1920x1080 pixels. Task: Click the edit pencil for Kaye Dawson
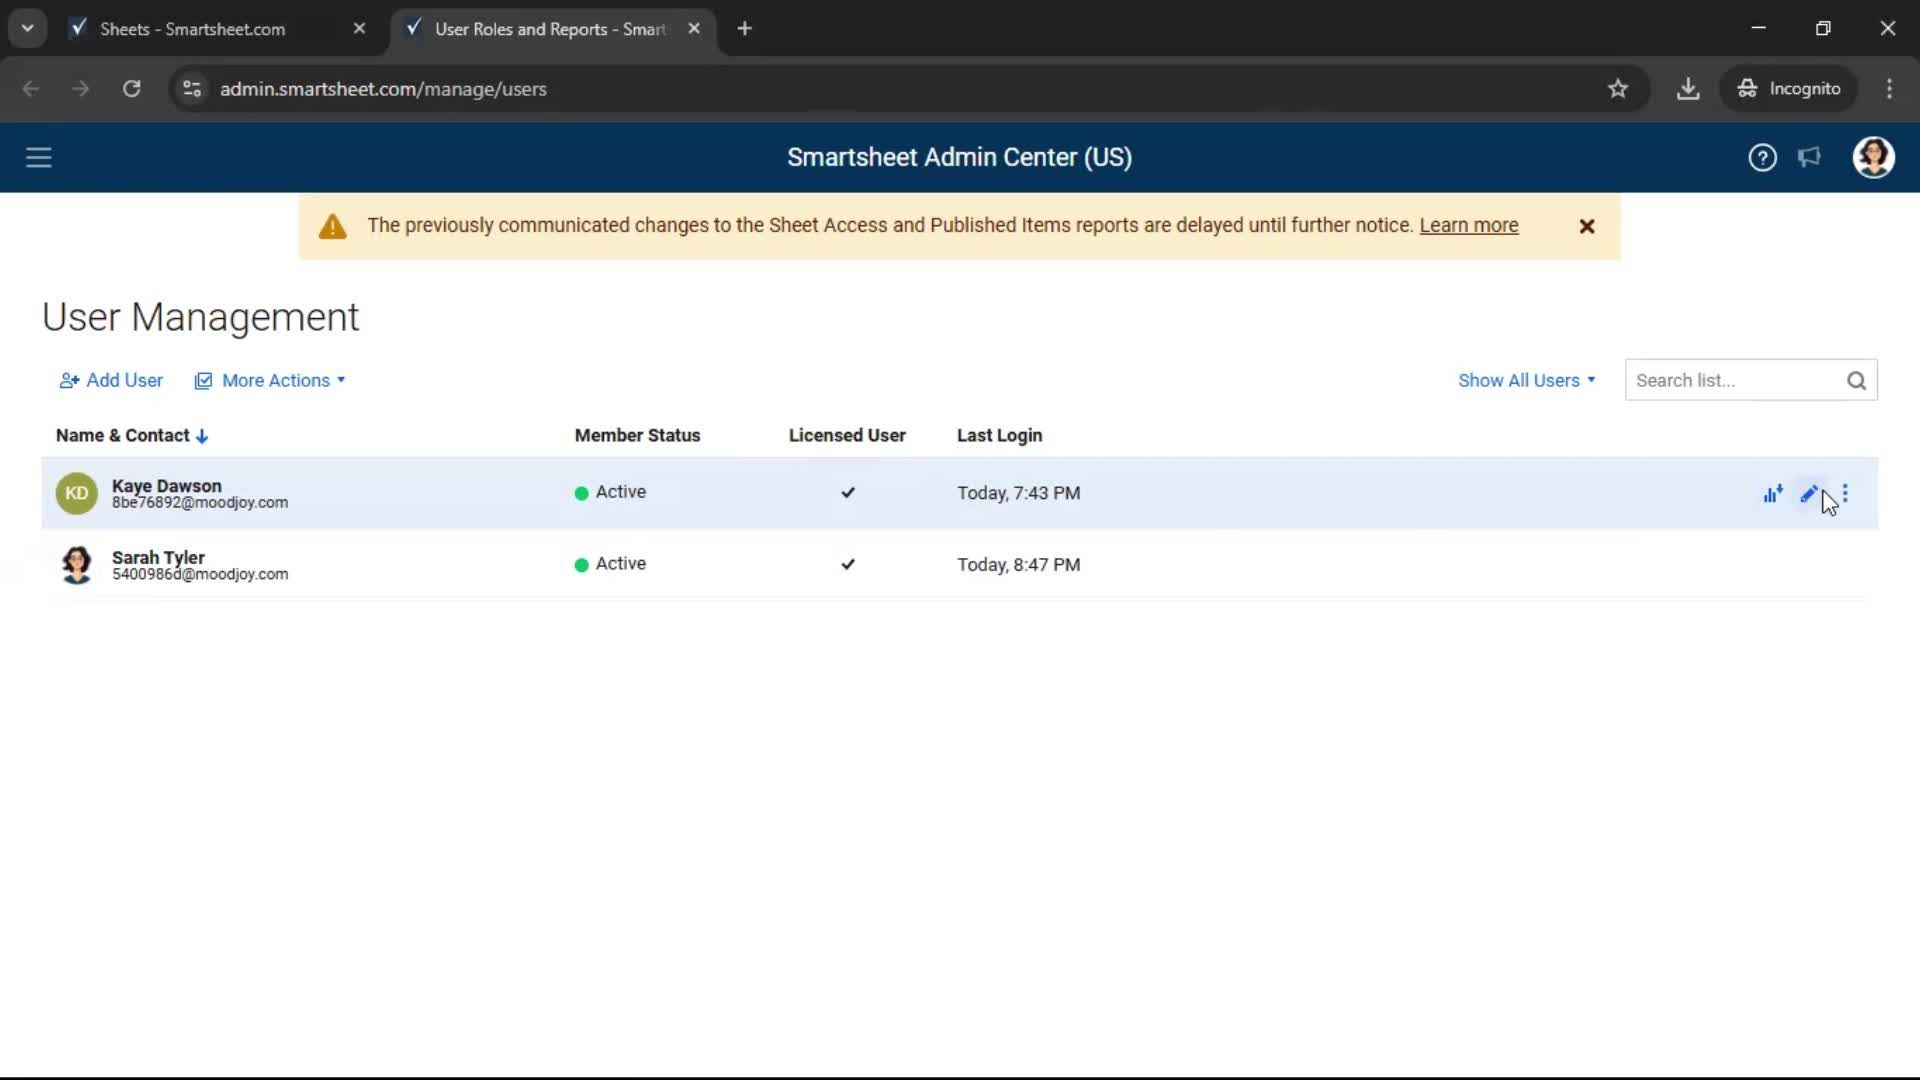(x=1808, y=493)
